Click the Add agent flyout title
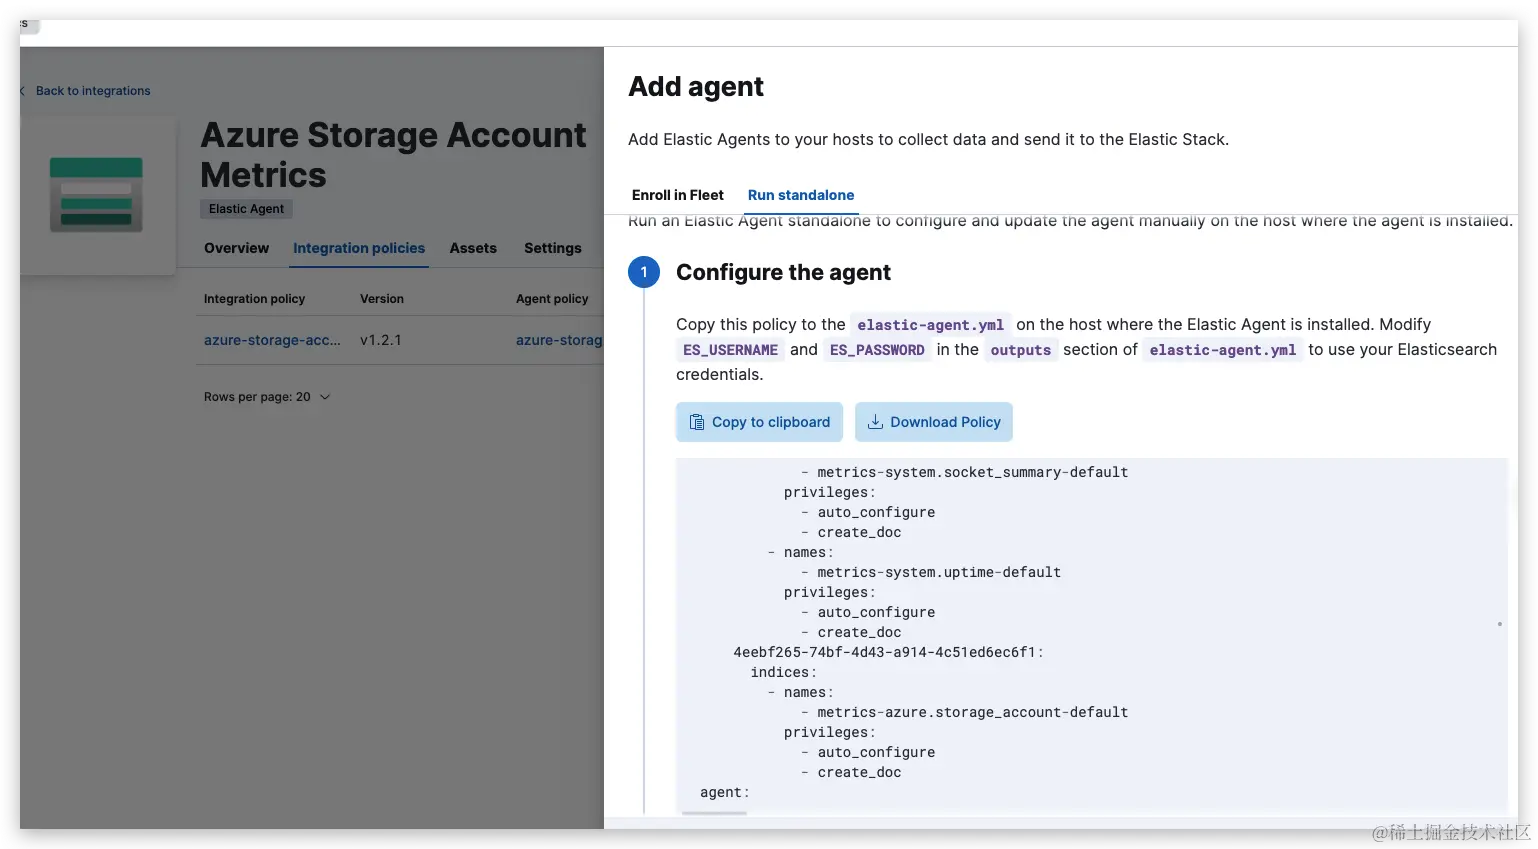This screenshot has height=849, width=1538. click(x=696, y=87)
